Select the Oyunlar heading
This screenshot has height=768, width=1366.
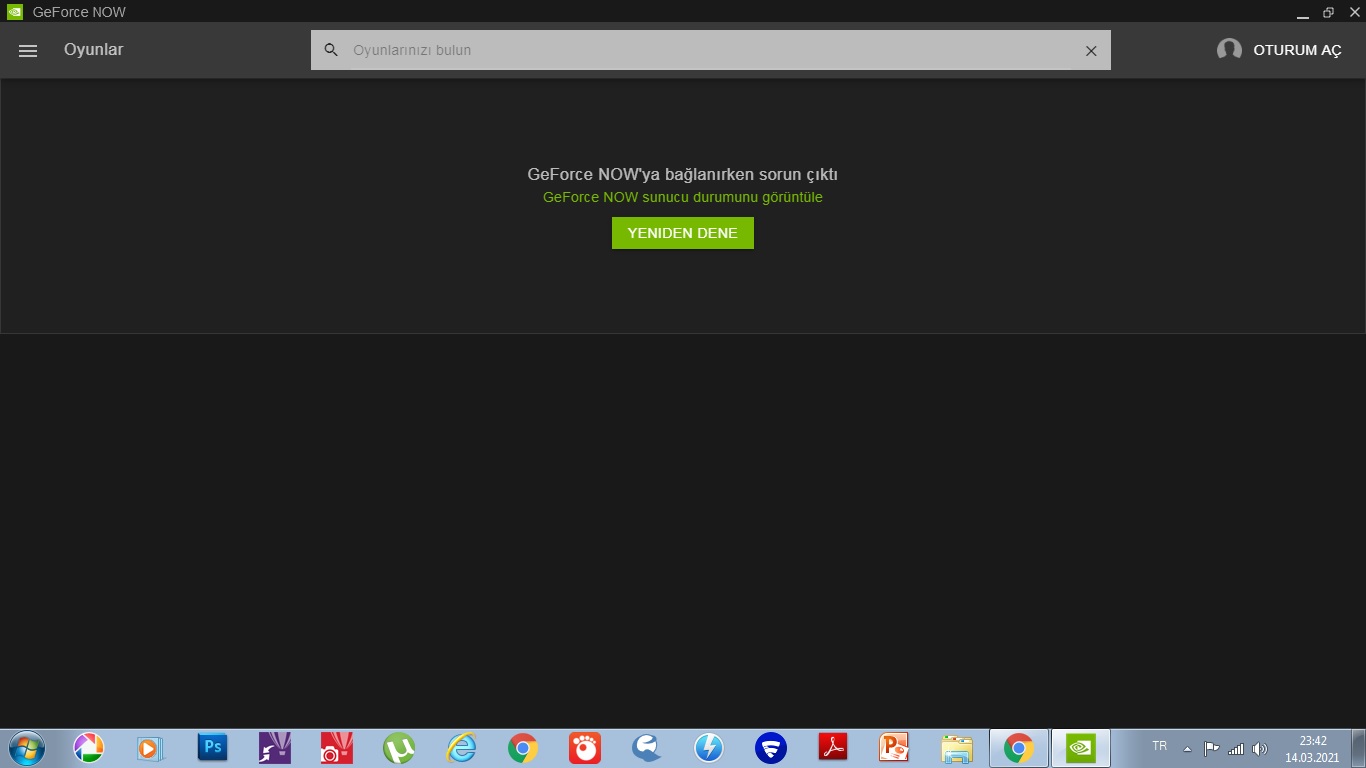(x=94, y=50)
